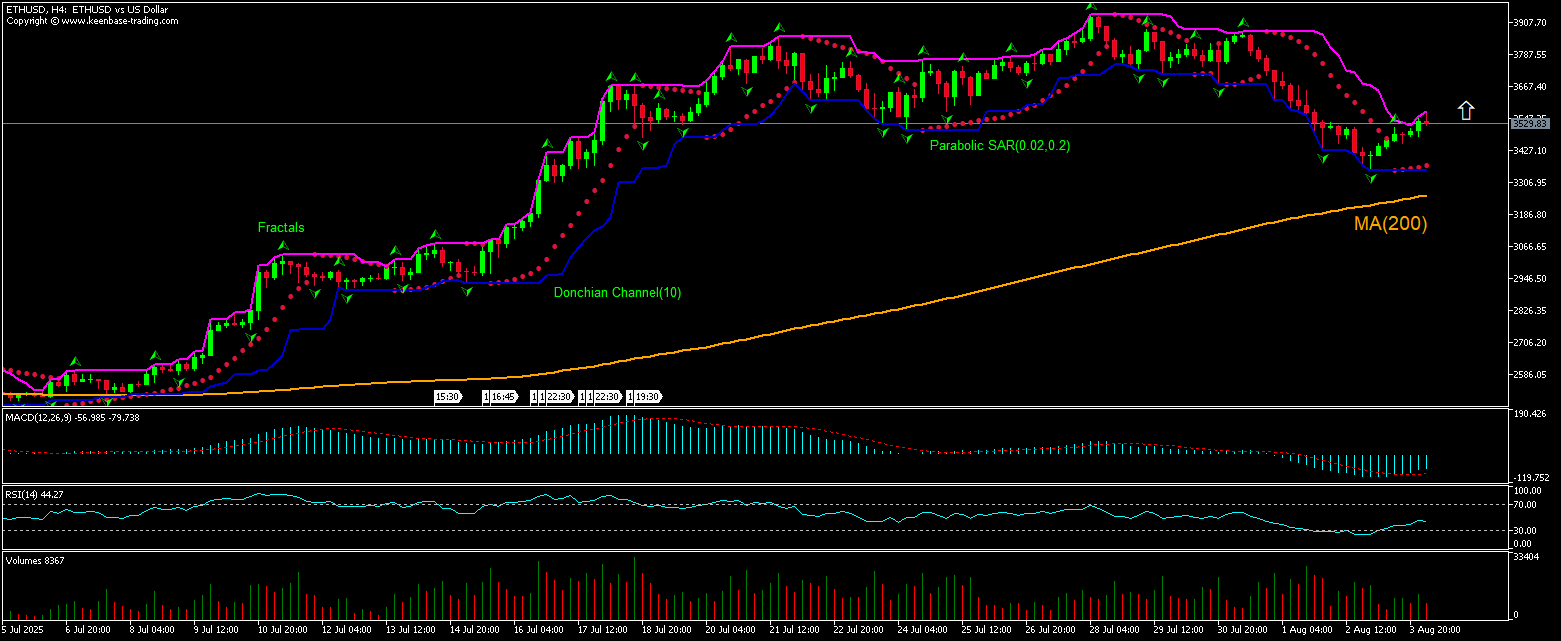Click the current price tag 3529.83
This screenshot has width=1561, height=641.
(1530, 124)
